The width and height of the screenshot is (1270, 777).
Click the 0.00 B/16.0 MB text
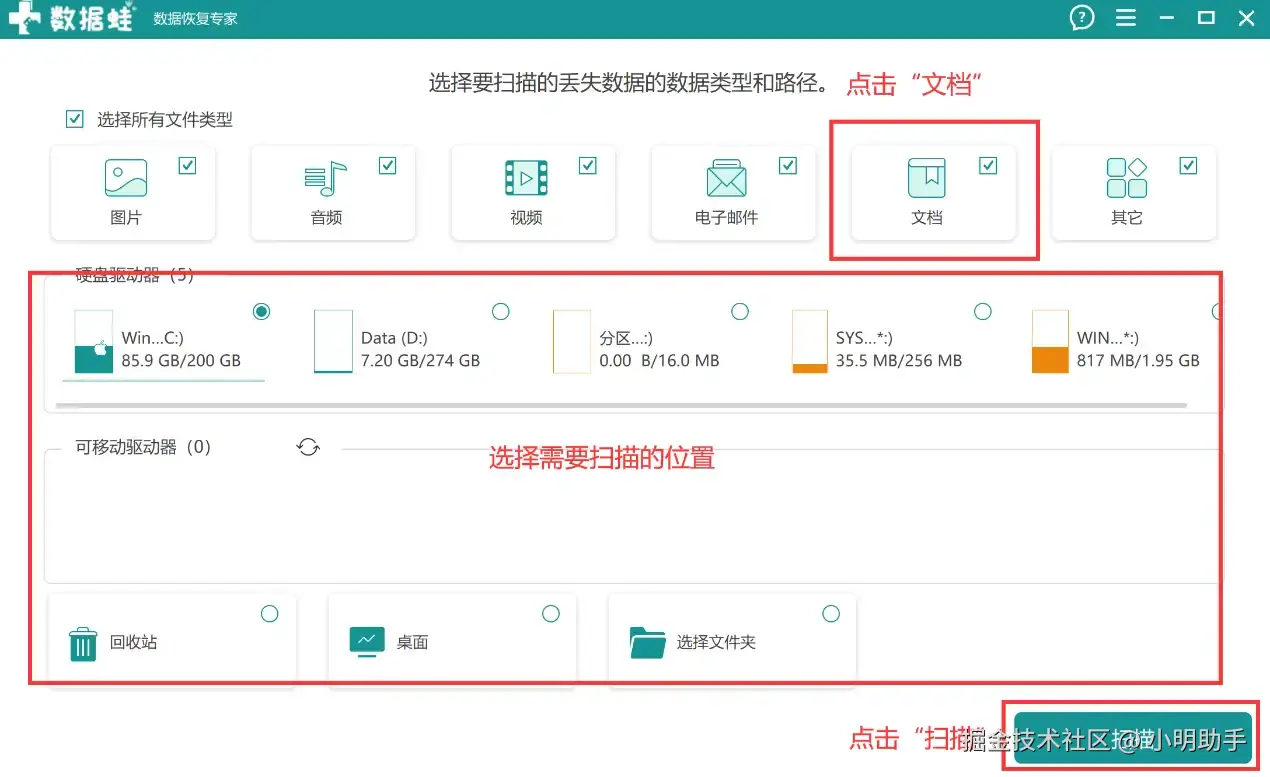click(659, 360)
